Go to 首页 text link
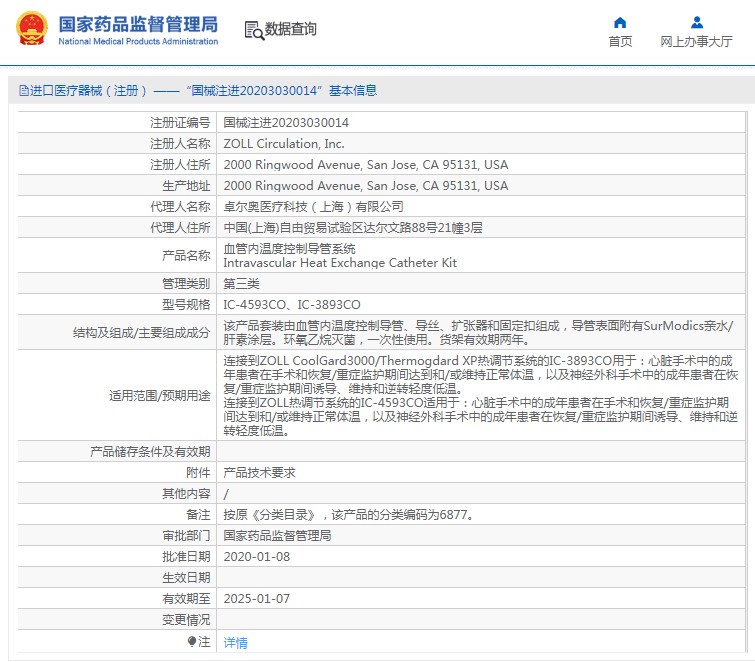755x662 pixels. pyautogui.click(x=620, y=41)
